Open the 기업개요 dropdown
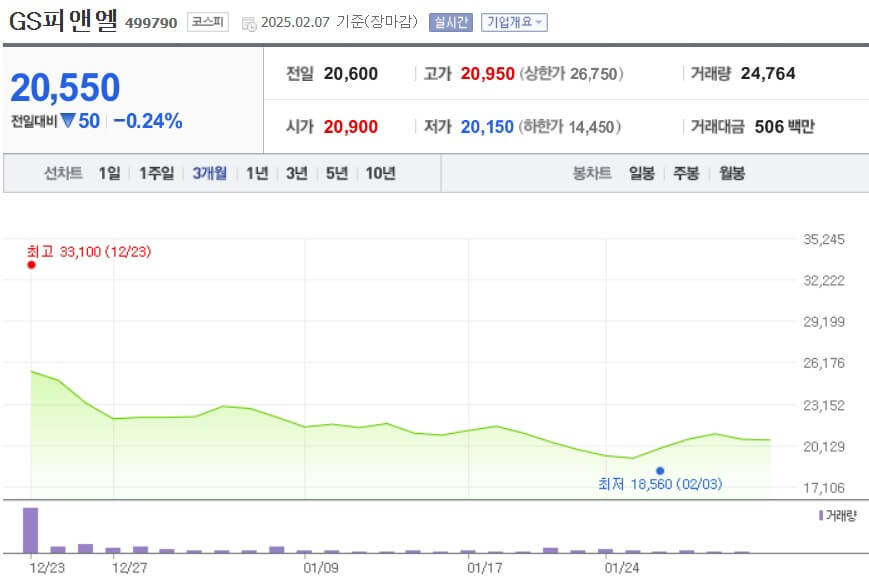 [x=514, y=22]
